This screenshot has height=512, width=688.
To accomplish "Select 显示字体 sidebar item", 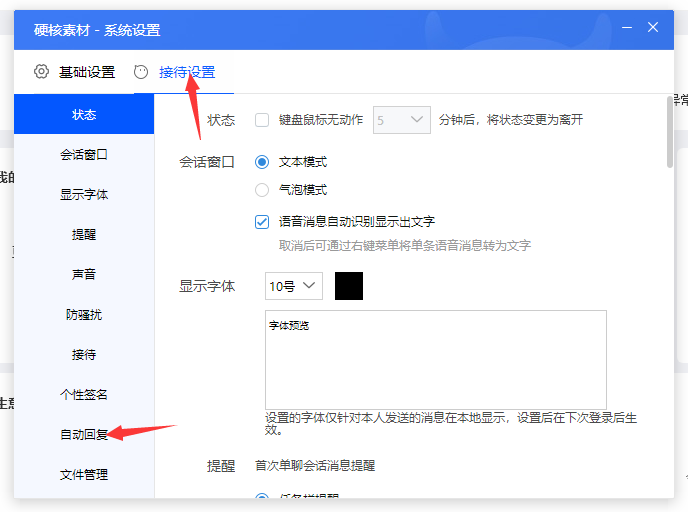I will click(x=84, y=194).
